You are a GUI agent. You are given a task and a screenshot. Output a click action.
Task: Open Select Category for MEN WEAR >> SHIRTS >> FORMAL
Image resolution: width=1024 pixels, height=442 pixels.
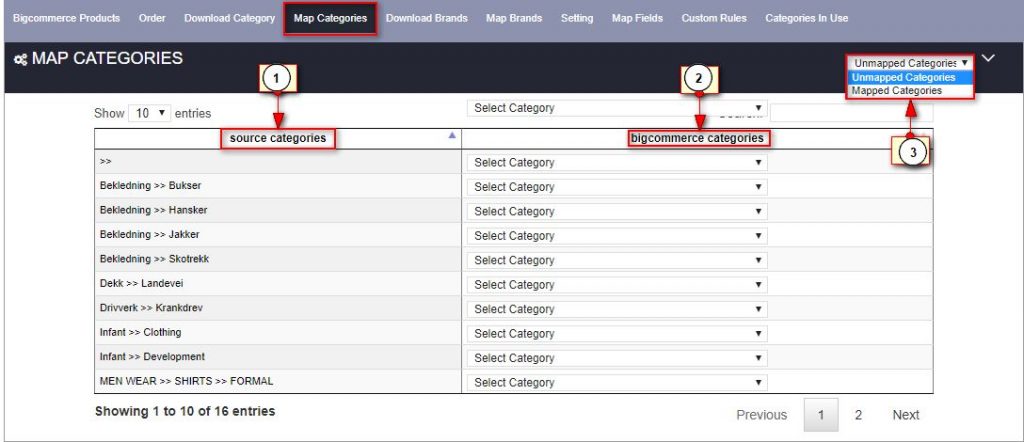[x=617, y=383]
